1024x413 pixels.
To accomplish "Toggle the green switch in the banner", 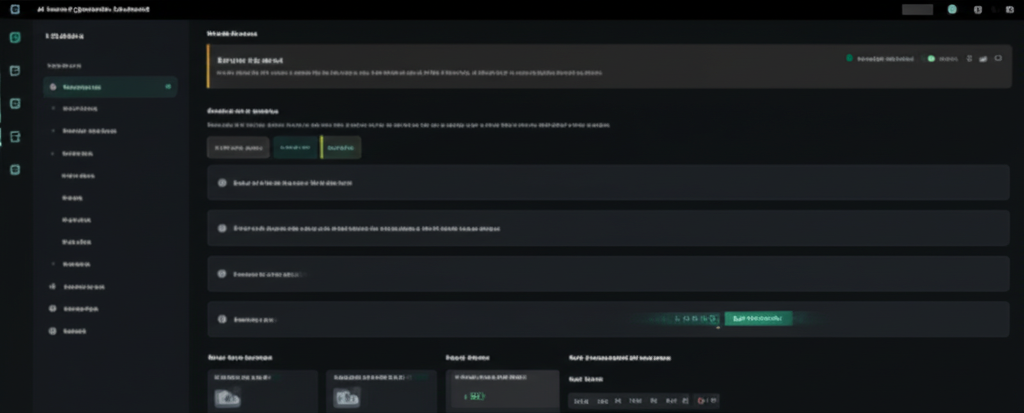I will point(931,58).
